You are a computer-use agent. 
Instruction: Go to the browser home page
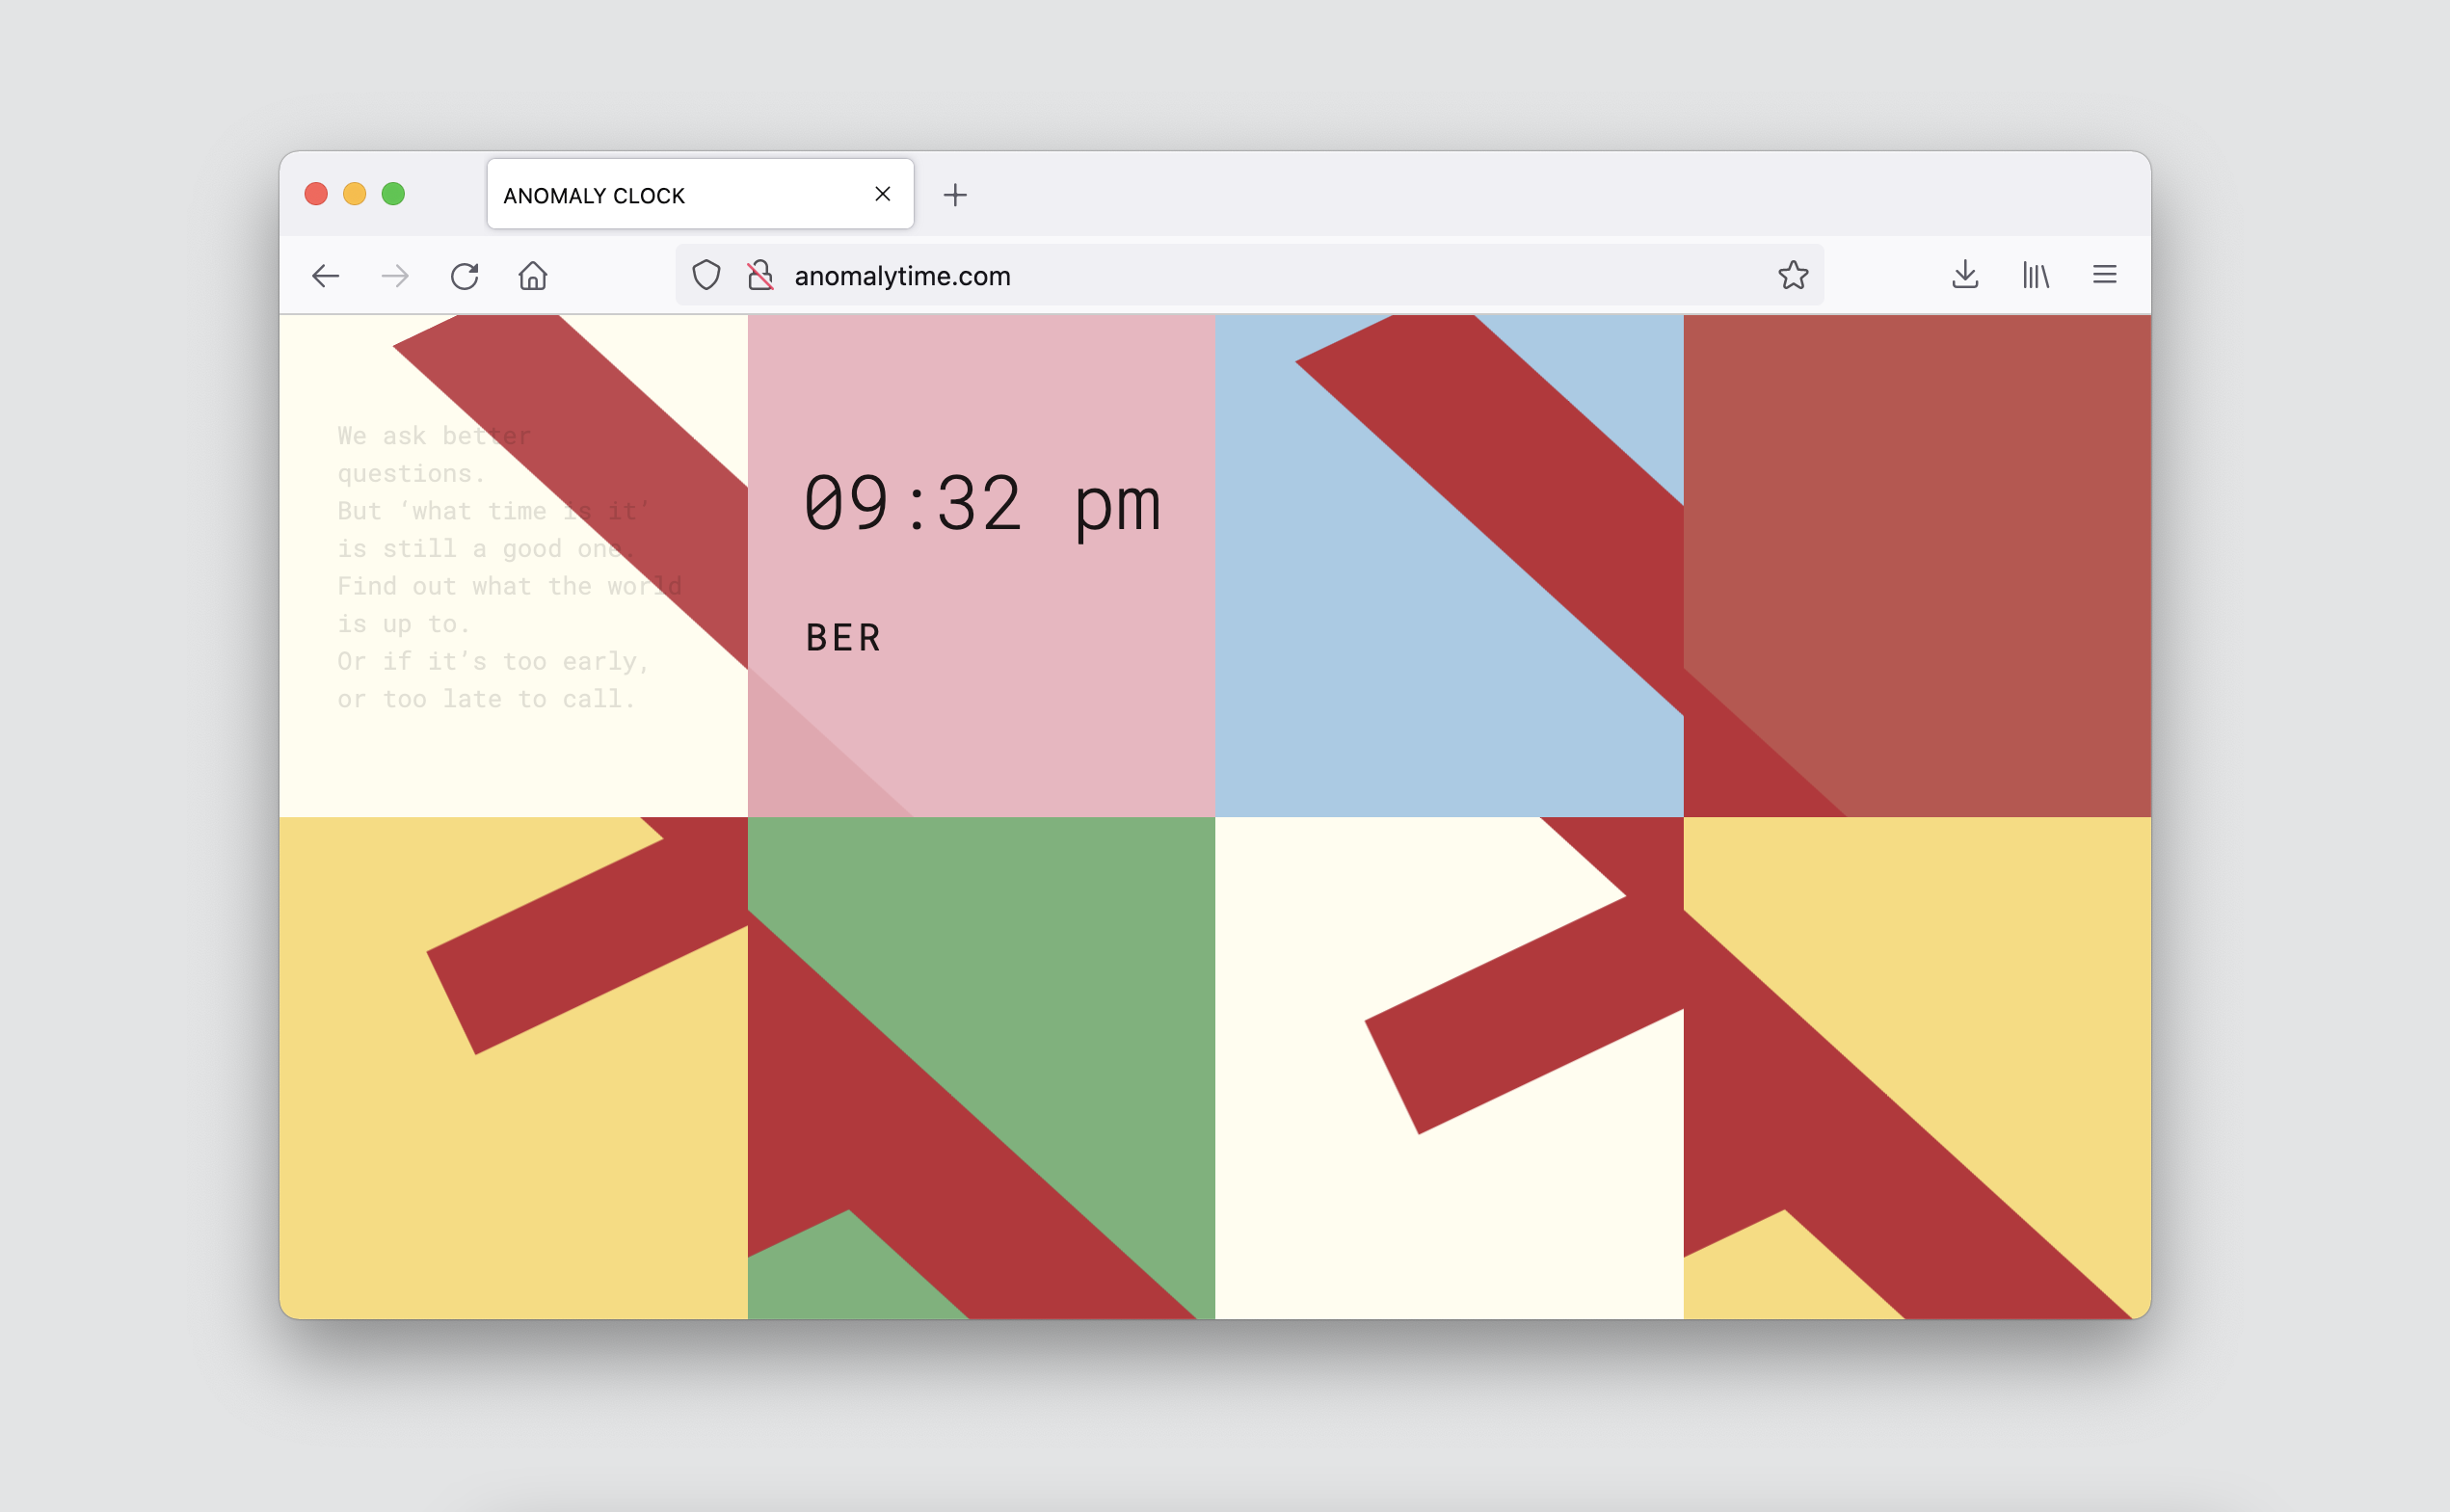click(x=533, y=276)
